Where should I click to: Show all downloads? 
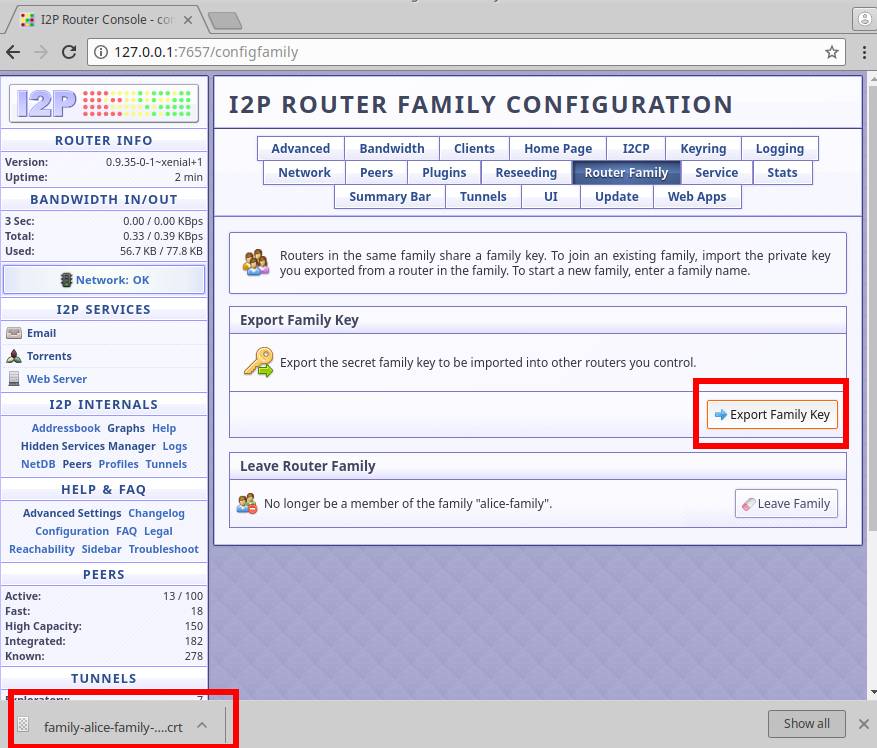806,723
